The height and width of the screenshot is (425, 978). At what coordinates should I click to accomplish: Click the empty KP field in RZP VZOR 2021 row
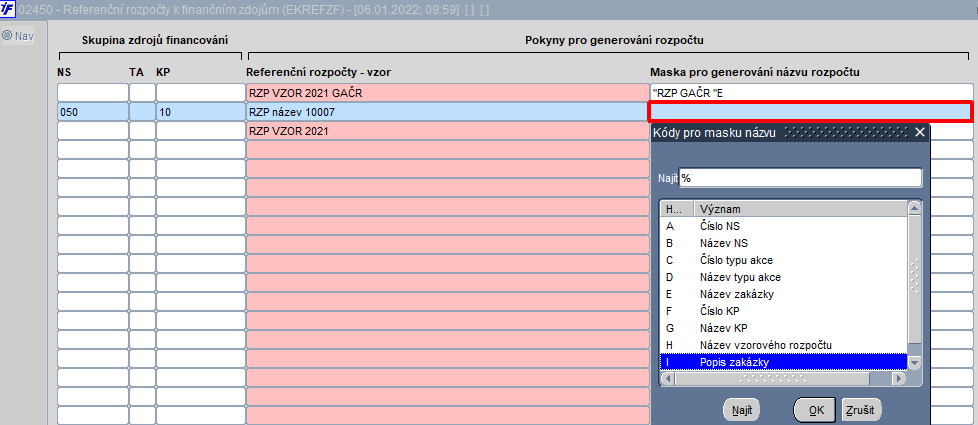click(199, 131)
